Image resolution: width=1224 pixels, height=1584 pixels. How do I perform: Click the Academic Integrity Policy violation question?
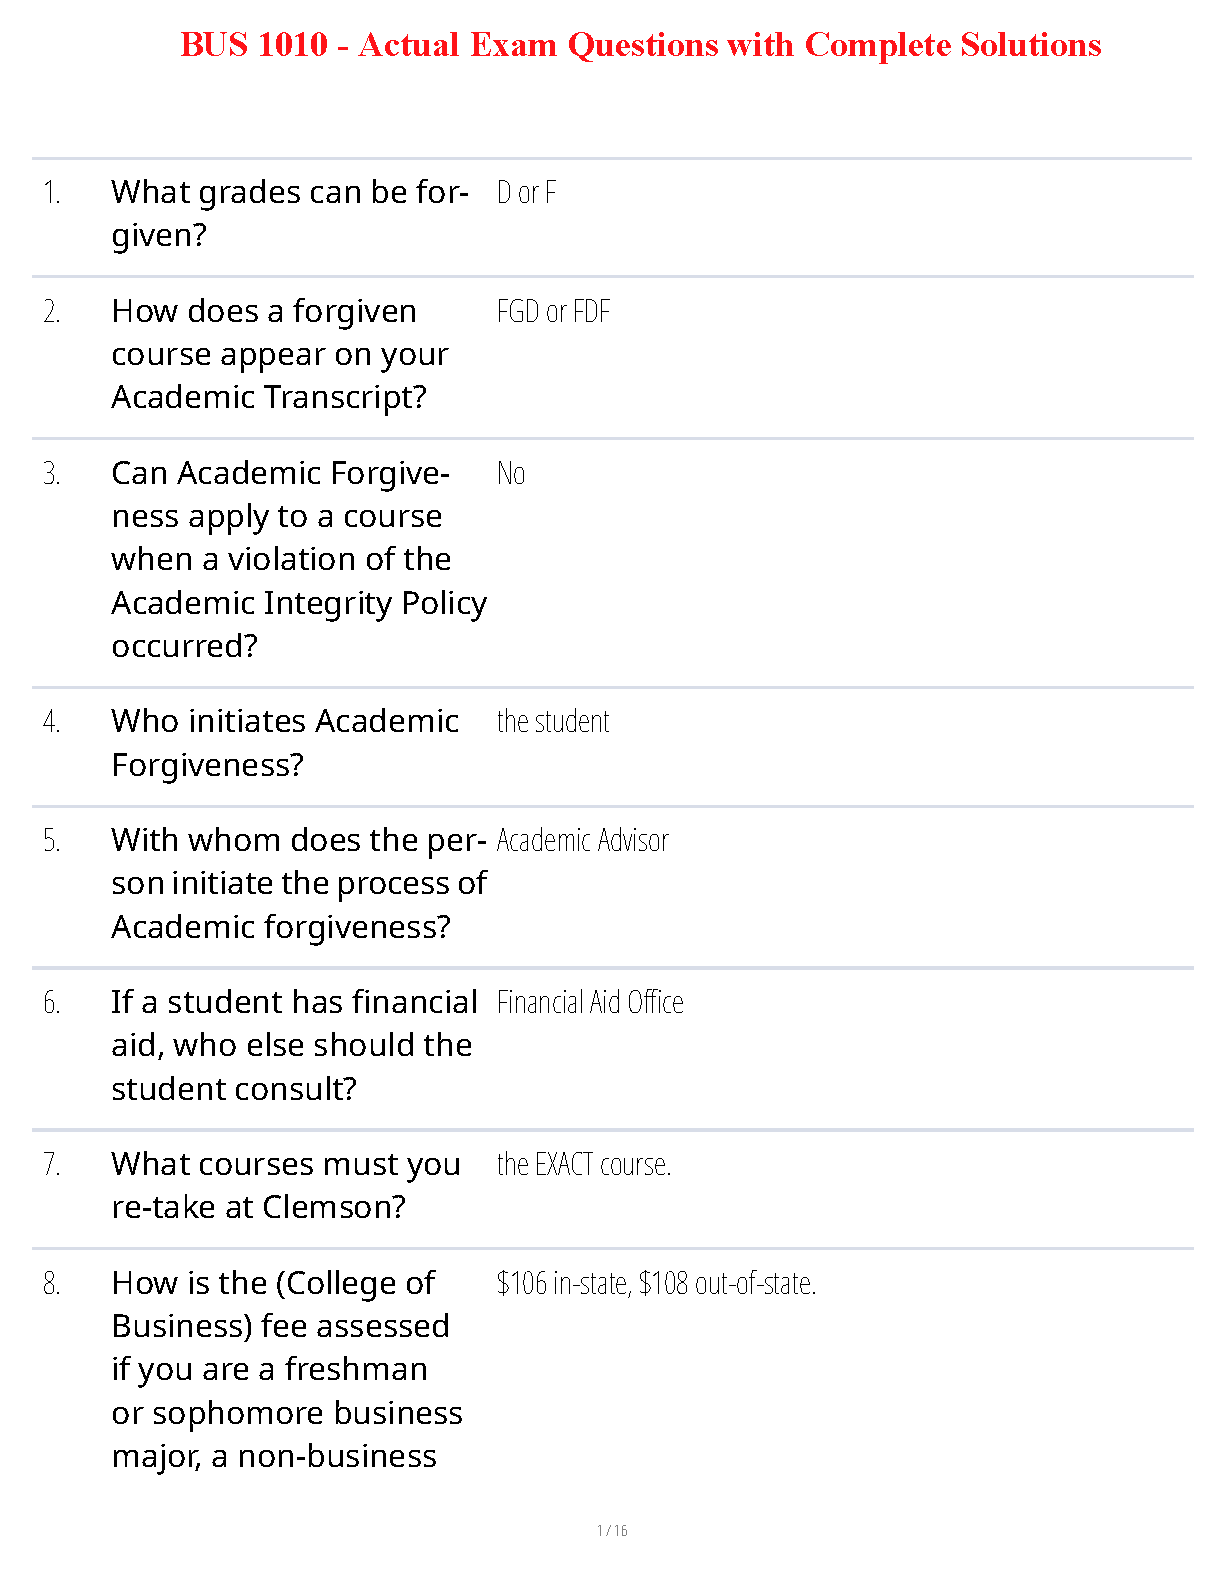(x=298, y=559)
